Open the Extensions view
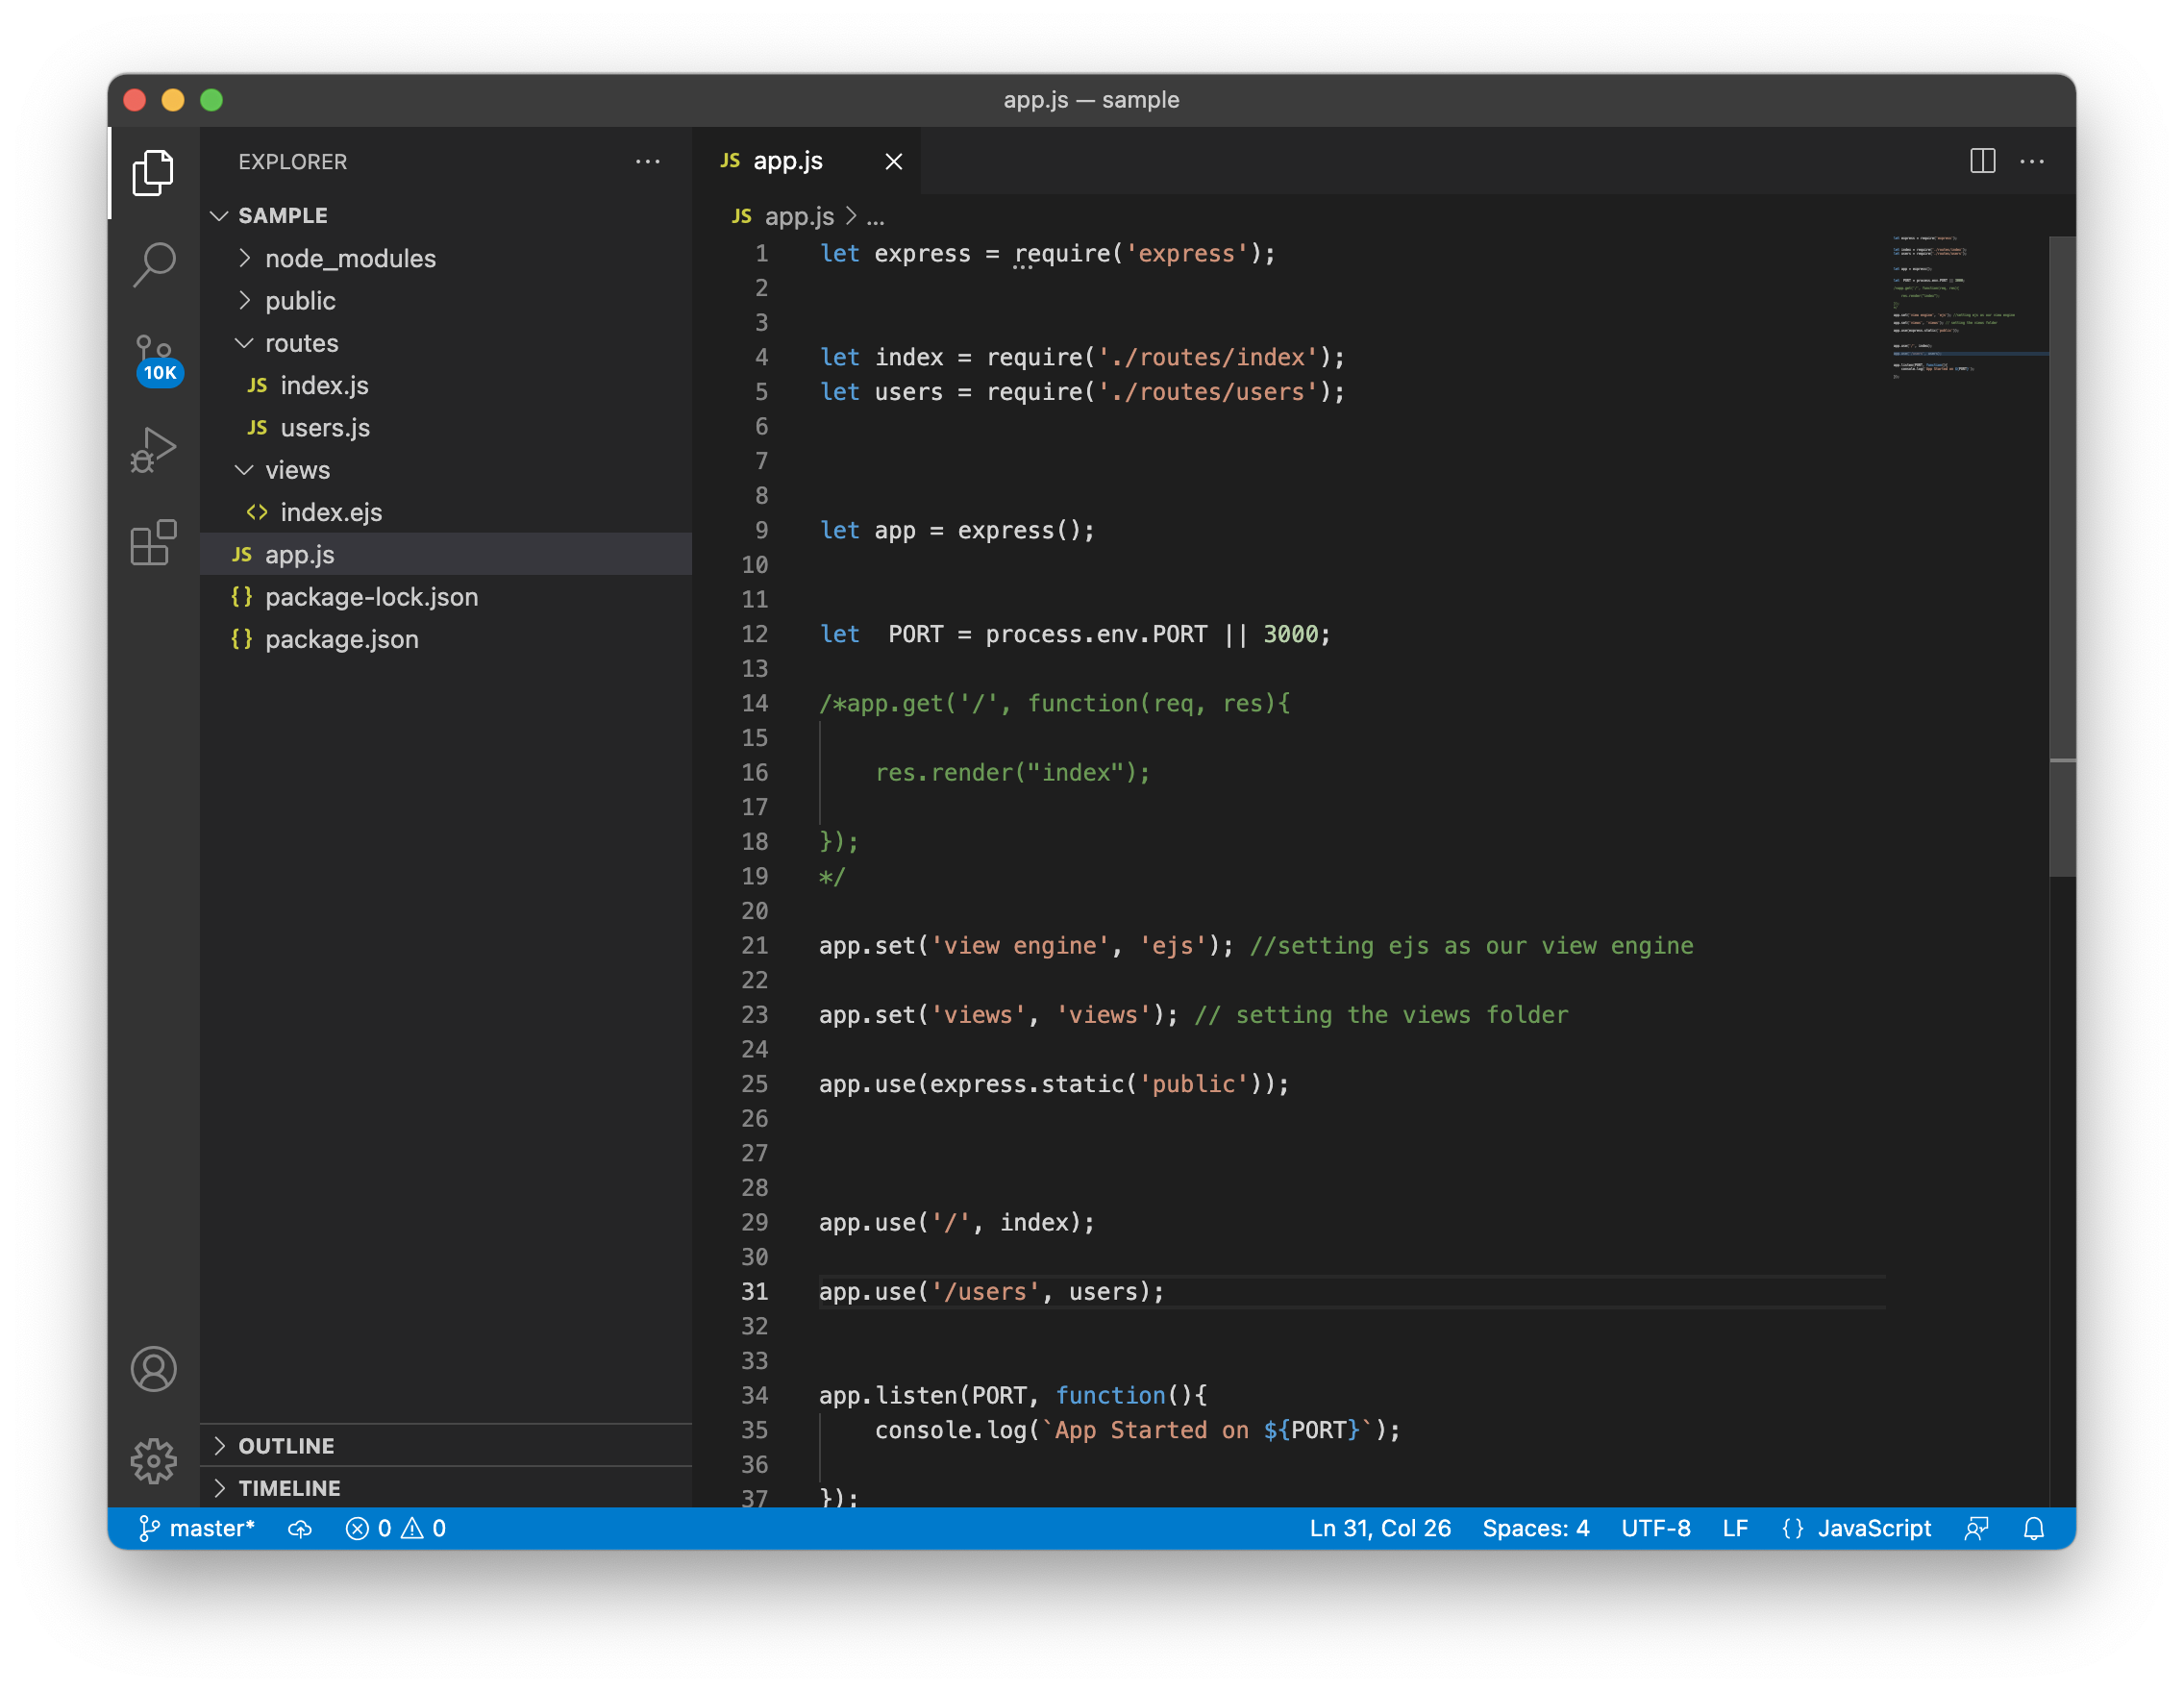The width and height of the screenshot is (2184, 1692). (x=154, y=543)
